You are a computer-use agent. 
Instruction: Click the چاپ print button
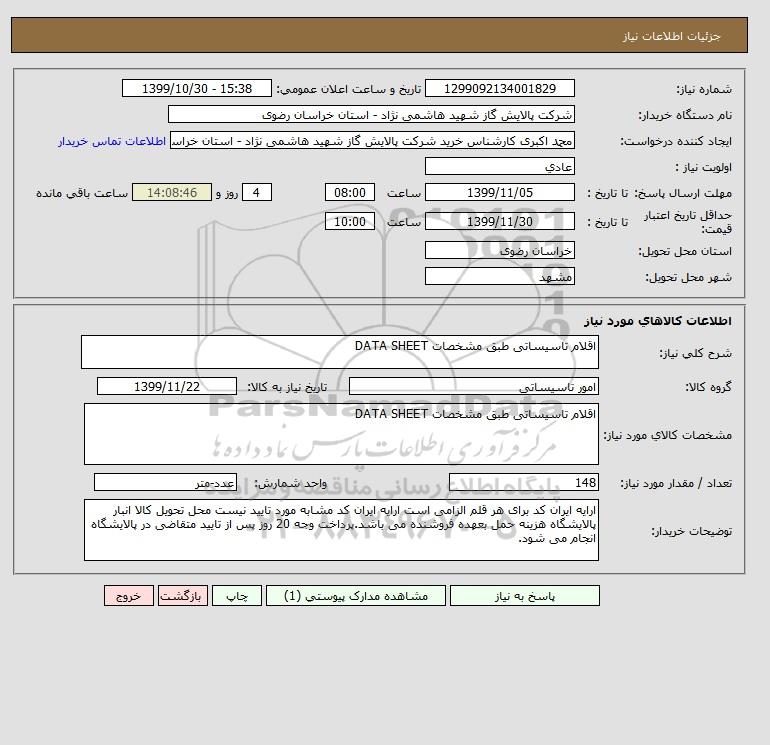(237, 596)
